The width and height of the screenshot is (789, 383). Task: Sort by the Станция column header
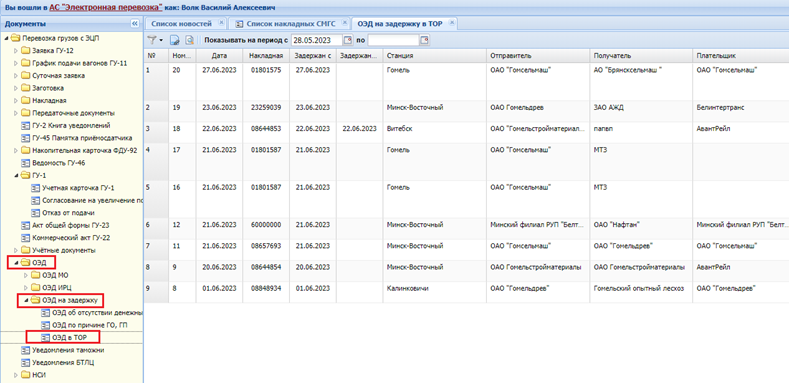pyautogui.click(x=434, y=56)
